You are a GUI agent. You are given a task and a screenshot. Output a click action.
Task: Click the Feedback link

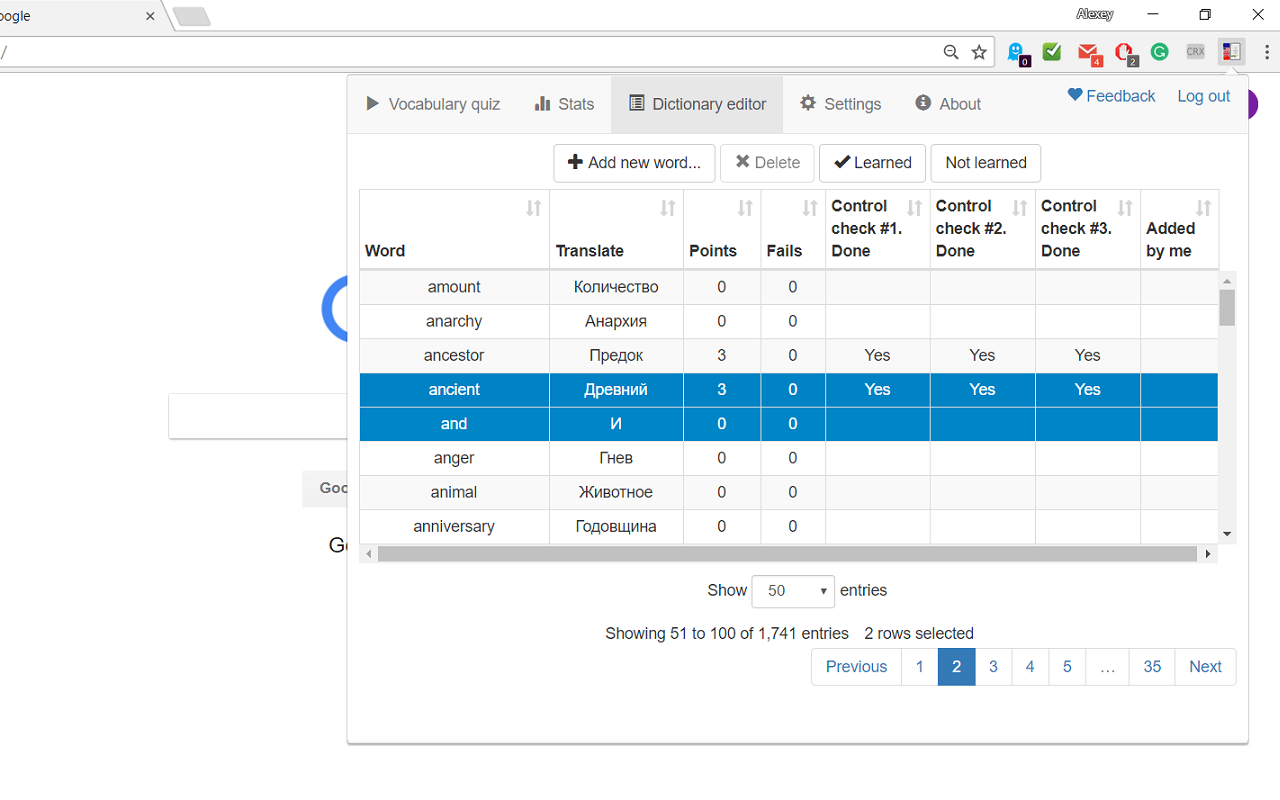(x=1111, y=96)
